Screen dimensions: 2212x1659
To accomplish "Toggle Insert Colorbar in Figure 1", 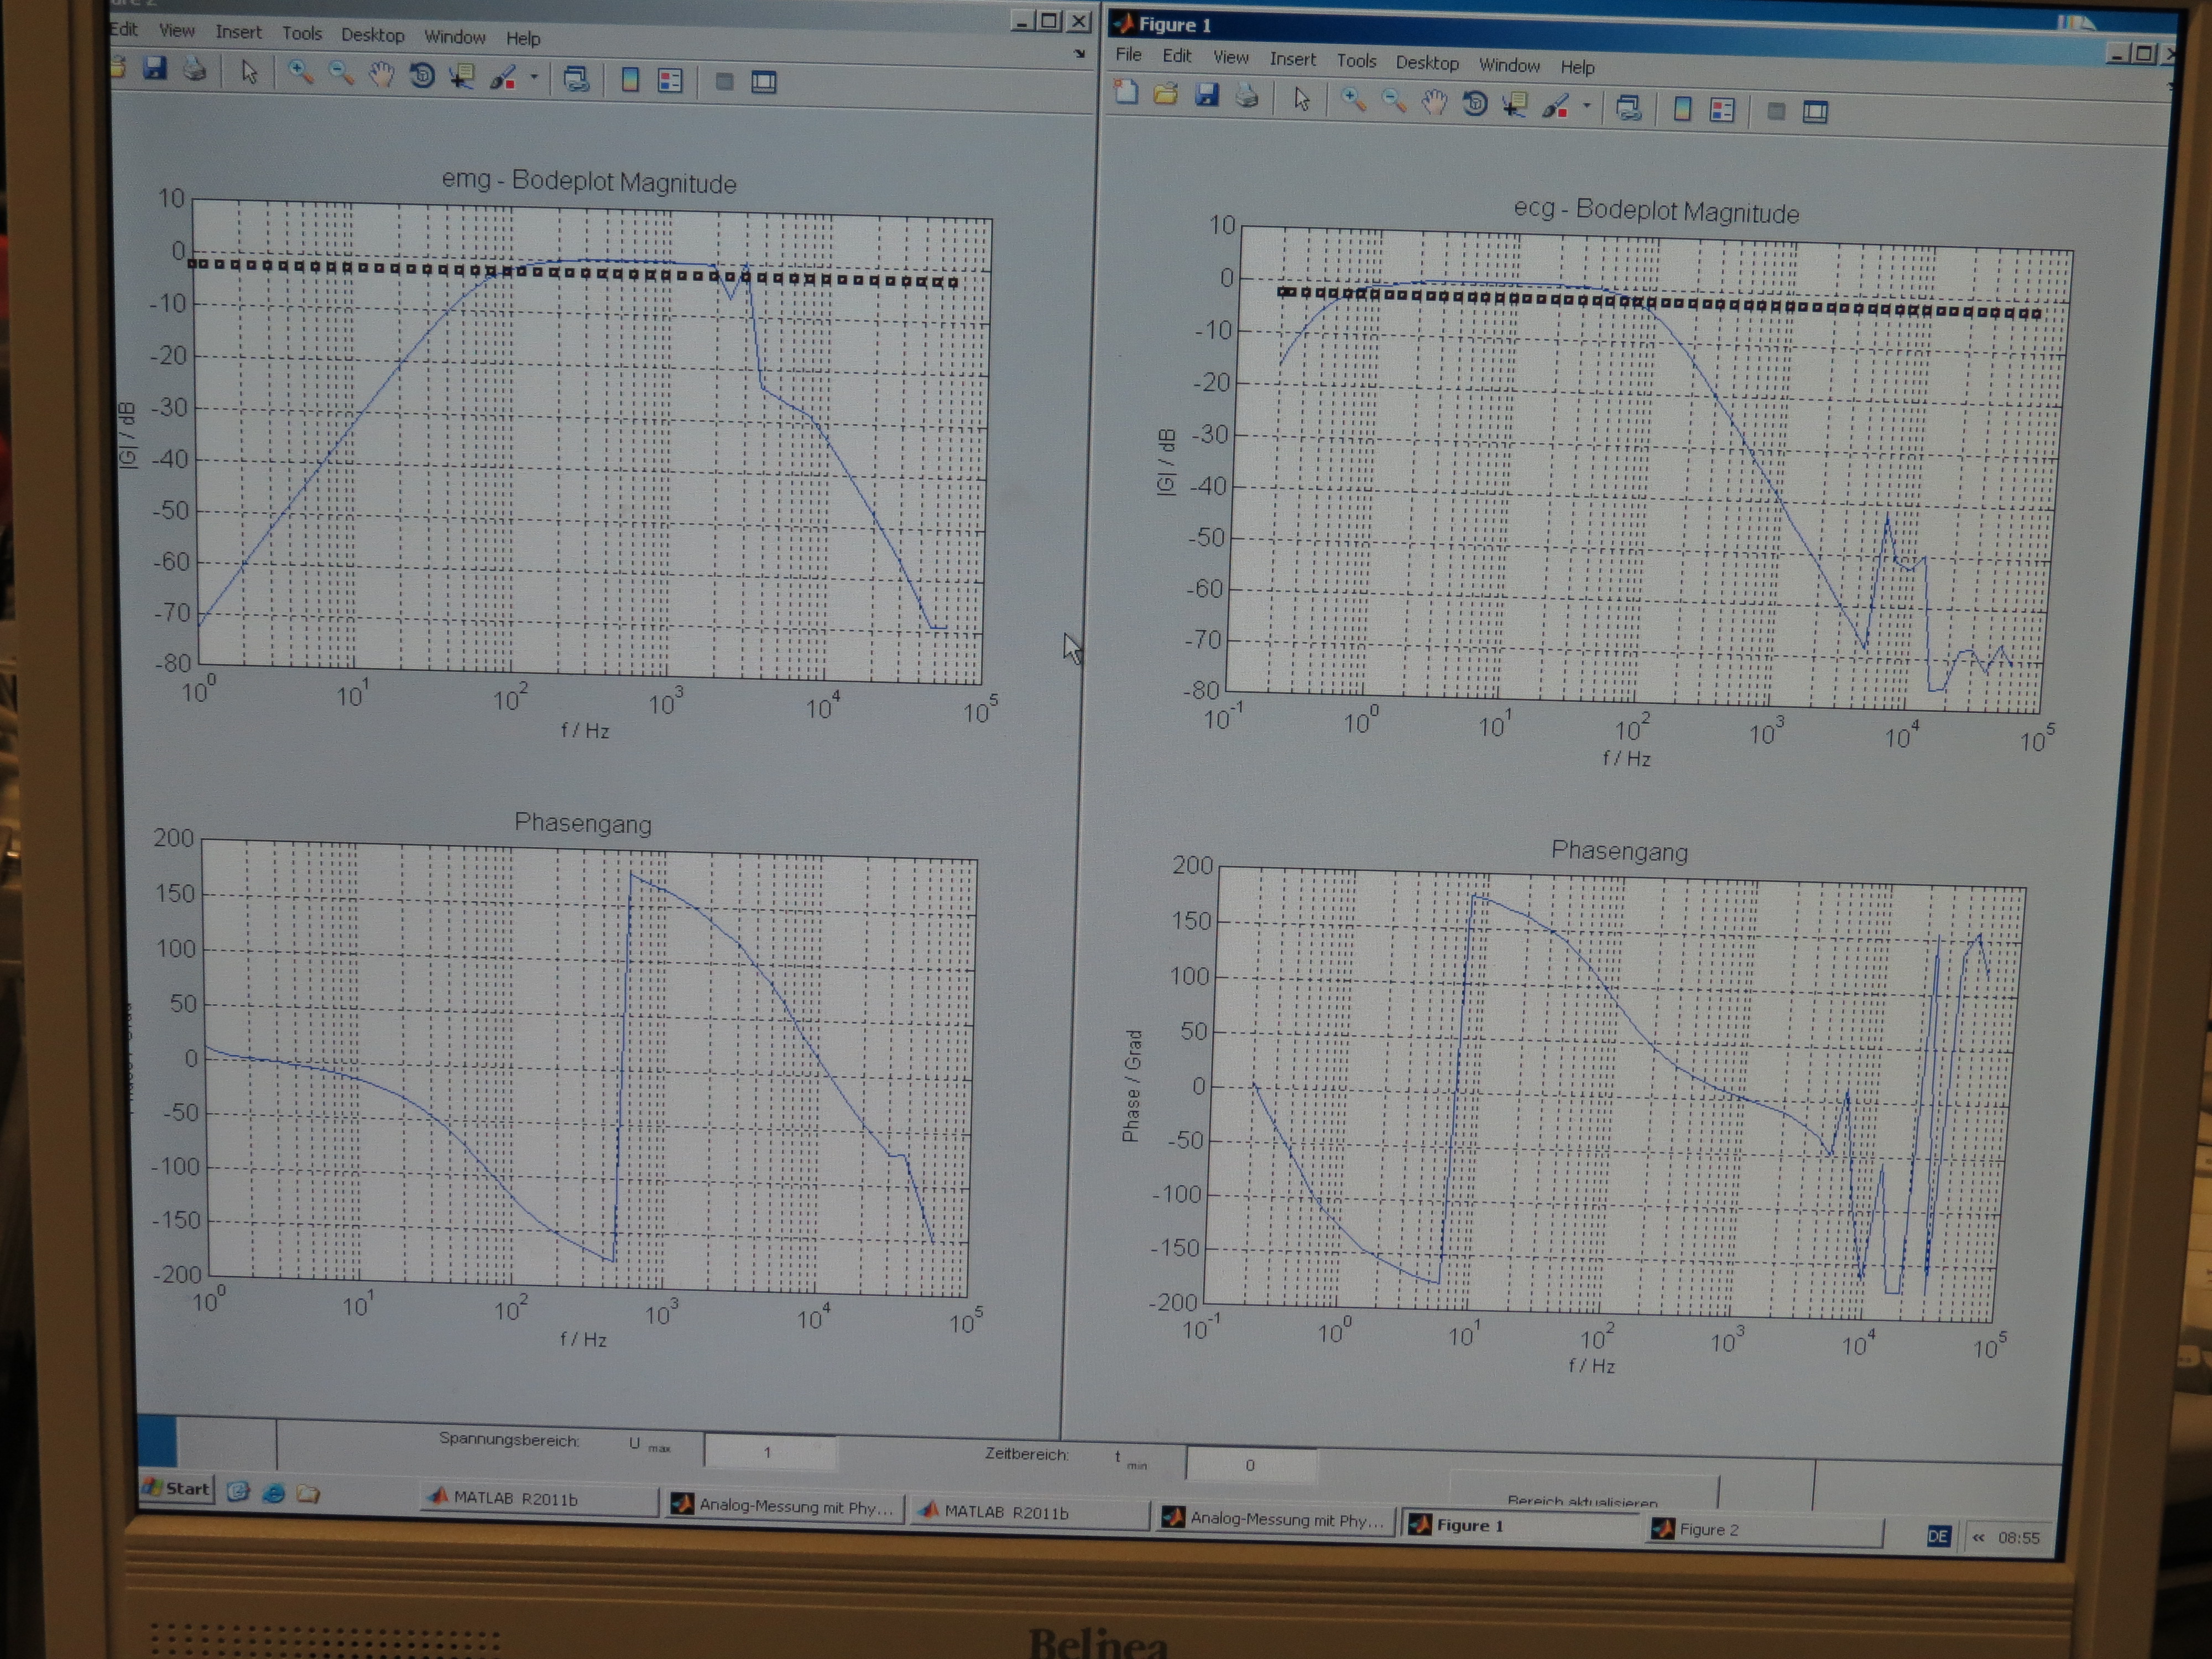I will pyautogui.click(x=1682, y=108).
